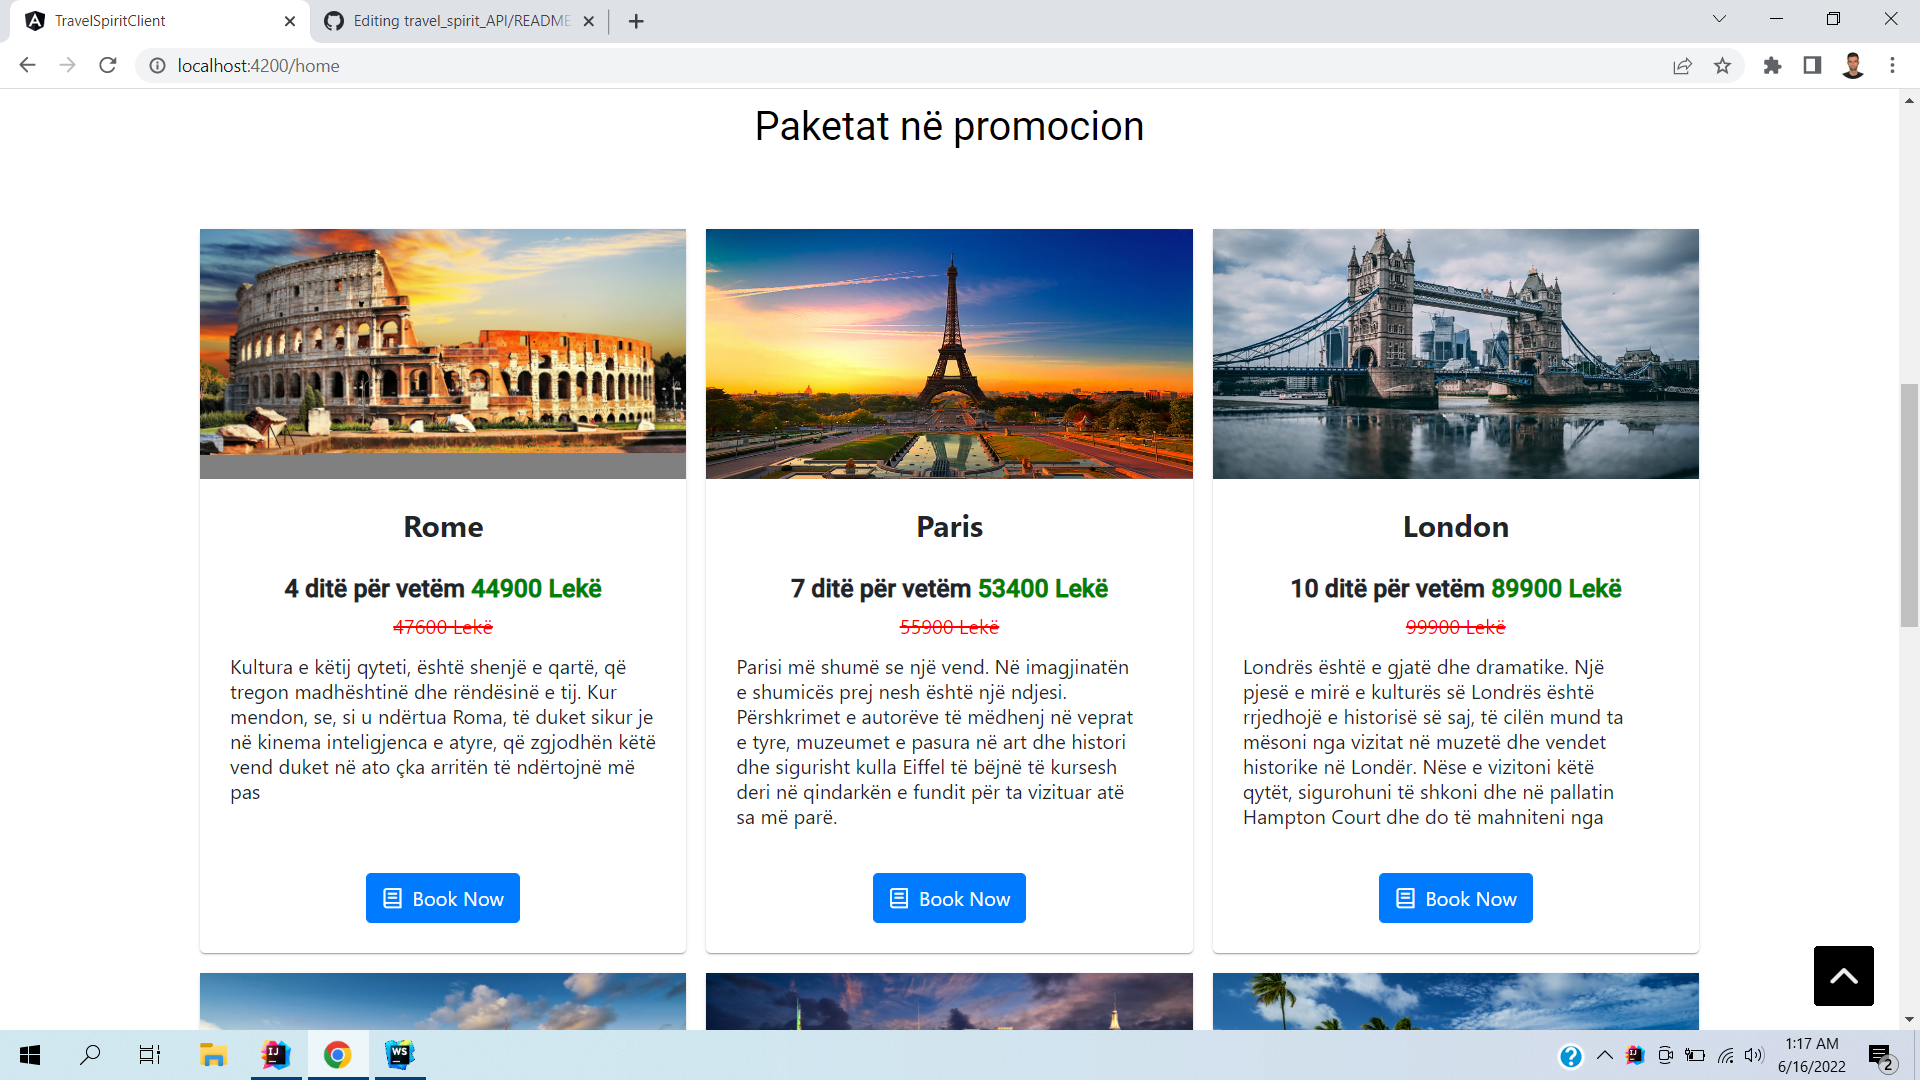Open Windows Start menu
The width and height of the screenshot is (1920, 1080).
click(30, 1055)
